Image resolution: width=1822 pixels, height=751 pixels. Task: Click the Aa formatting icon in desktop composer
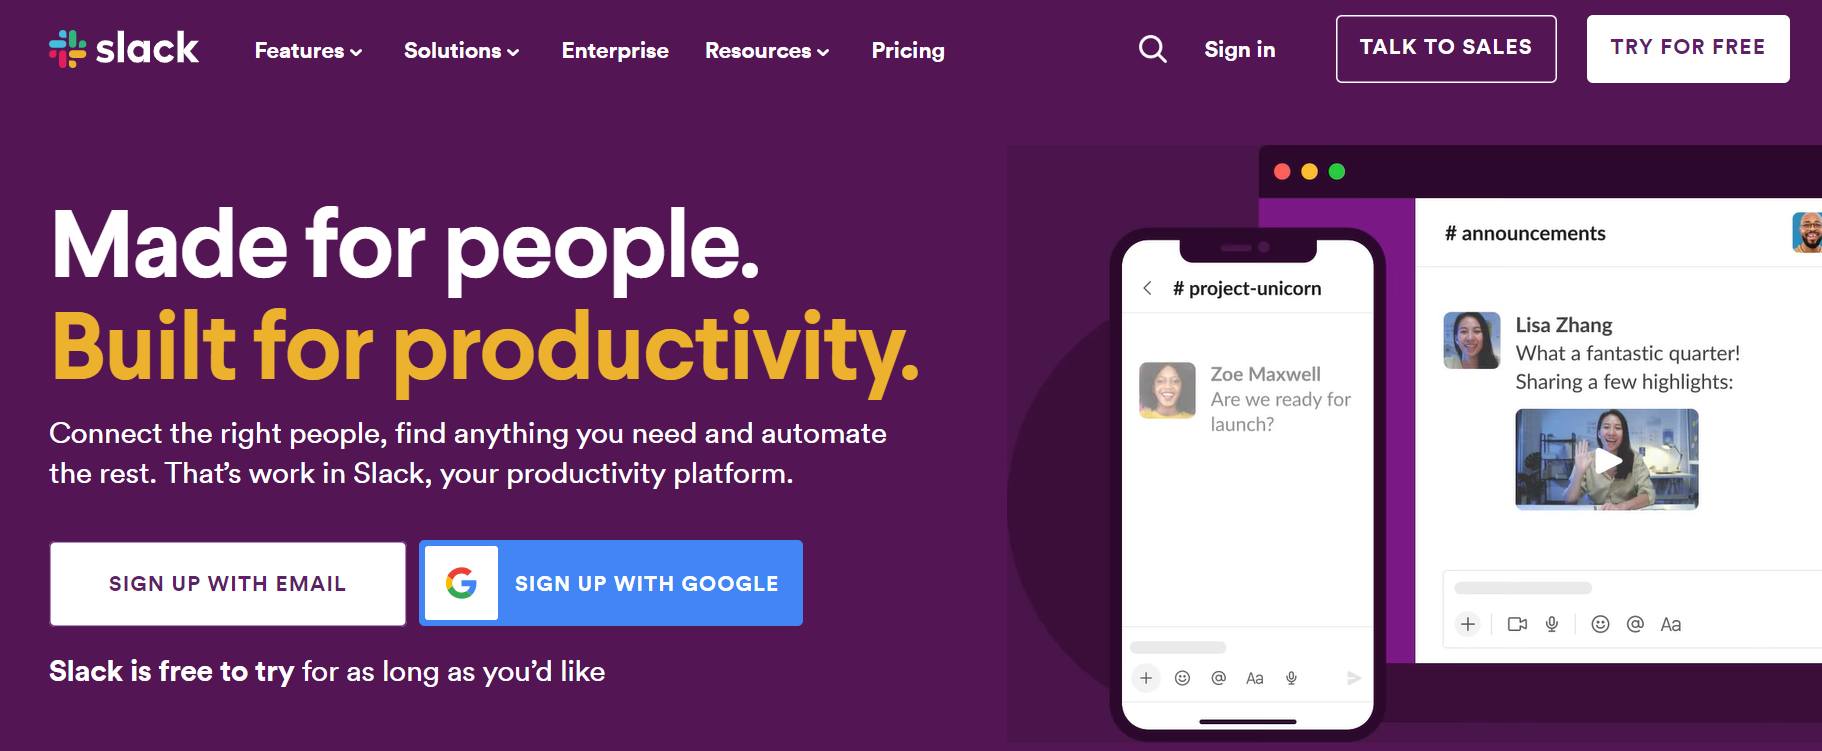pyautogui.click(x=1670, y=624)
